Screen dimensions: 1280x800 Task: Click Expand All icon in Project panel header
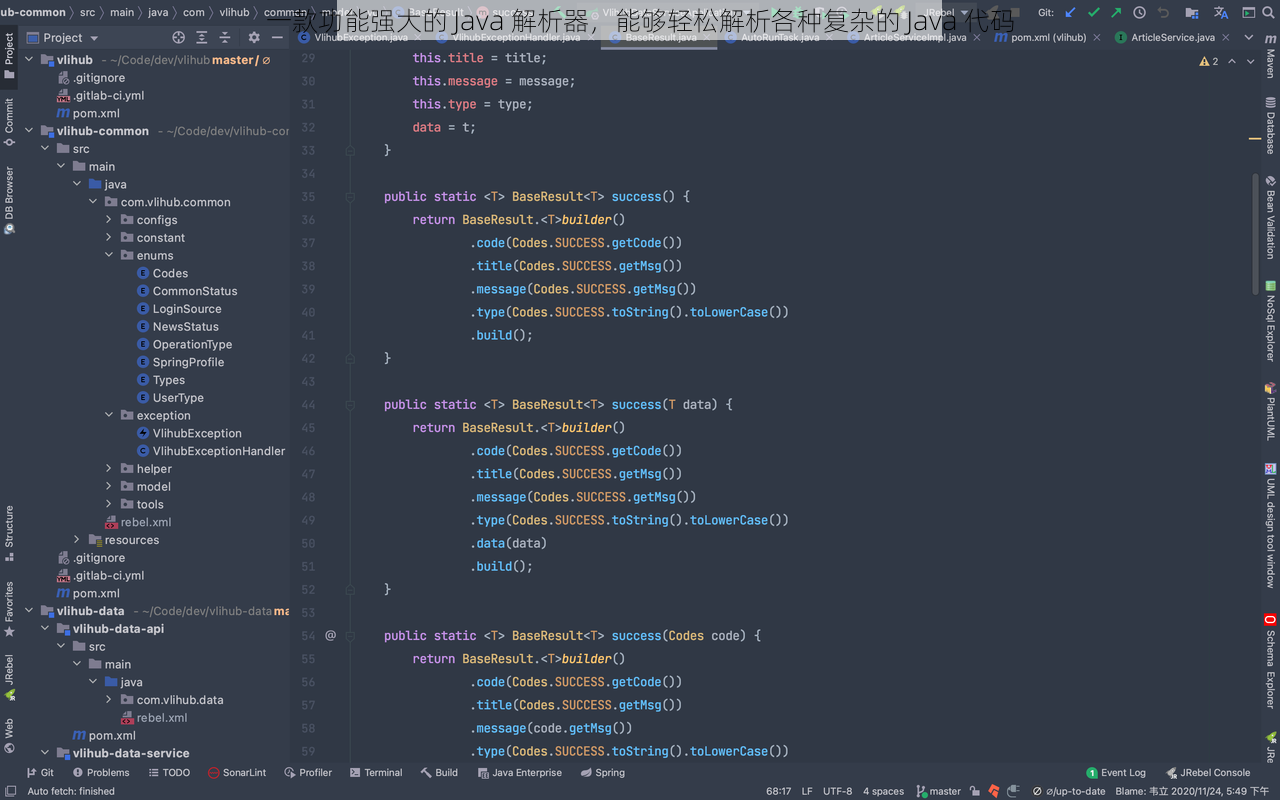(x=202, y=37)
